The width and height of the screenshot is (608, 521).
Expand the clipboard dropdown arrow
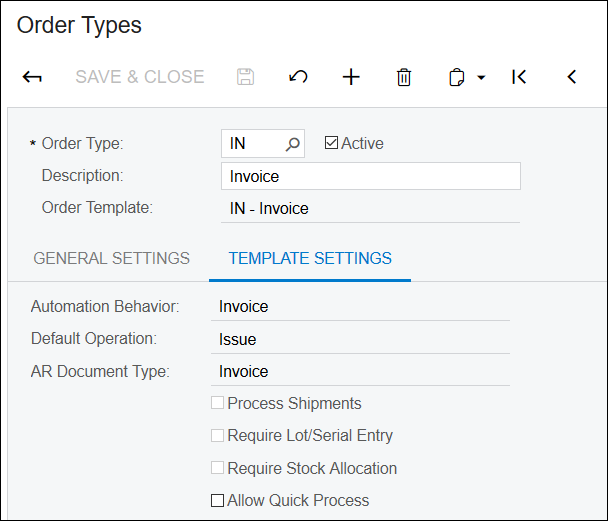pos(481,78)
